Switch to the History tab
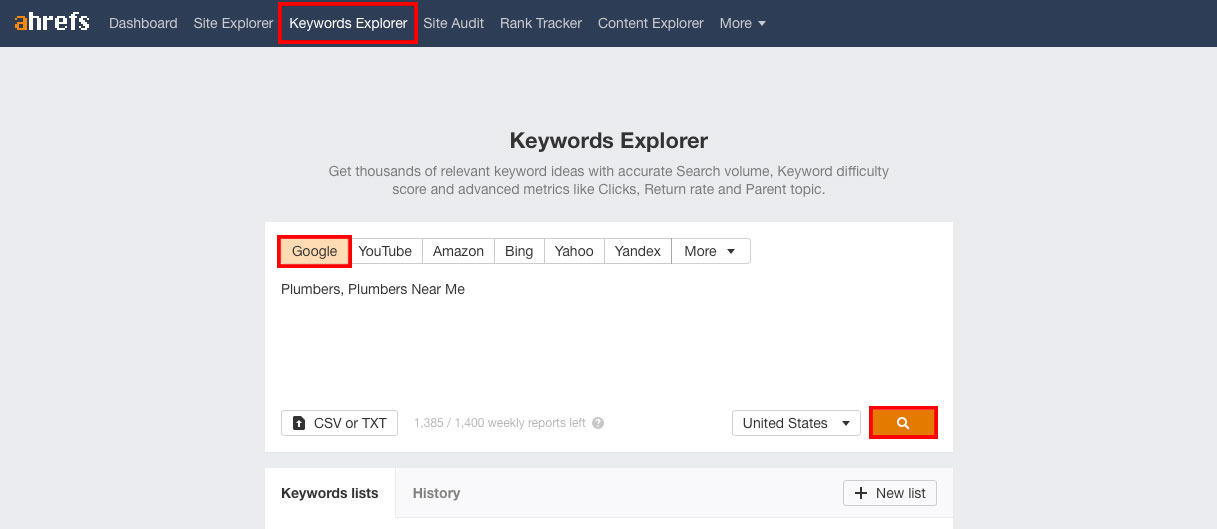 coord(436,493)
